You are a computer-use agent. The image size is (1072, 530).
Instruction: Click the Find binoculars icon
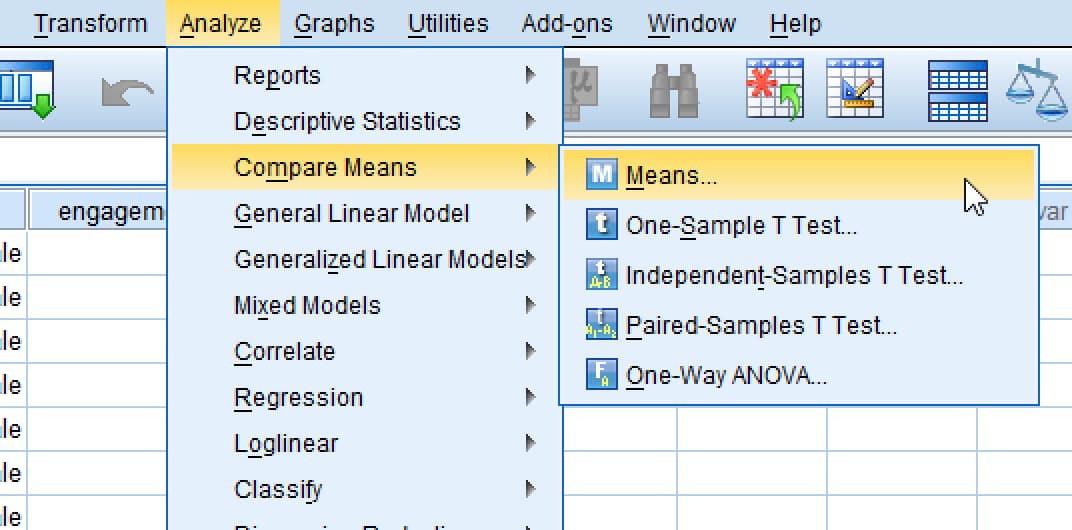point(673,91)
